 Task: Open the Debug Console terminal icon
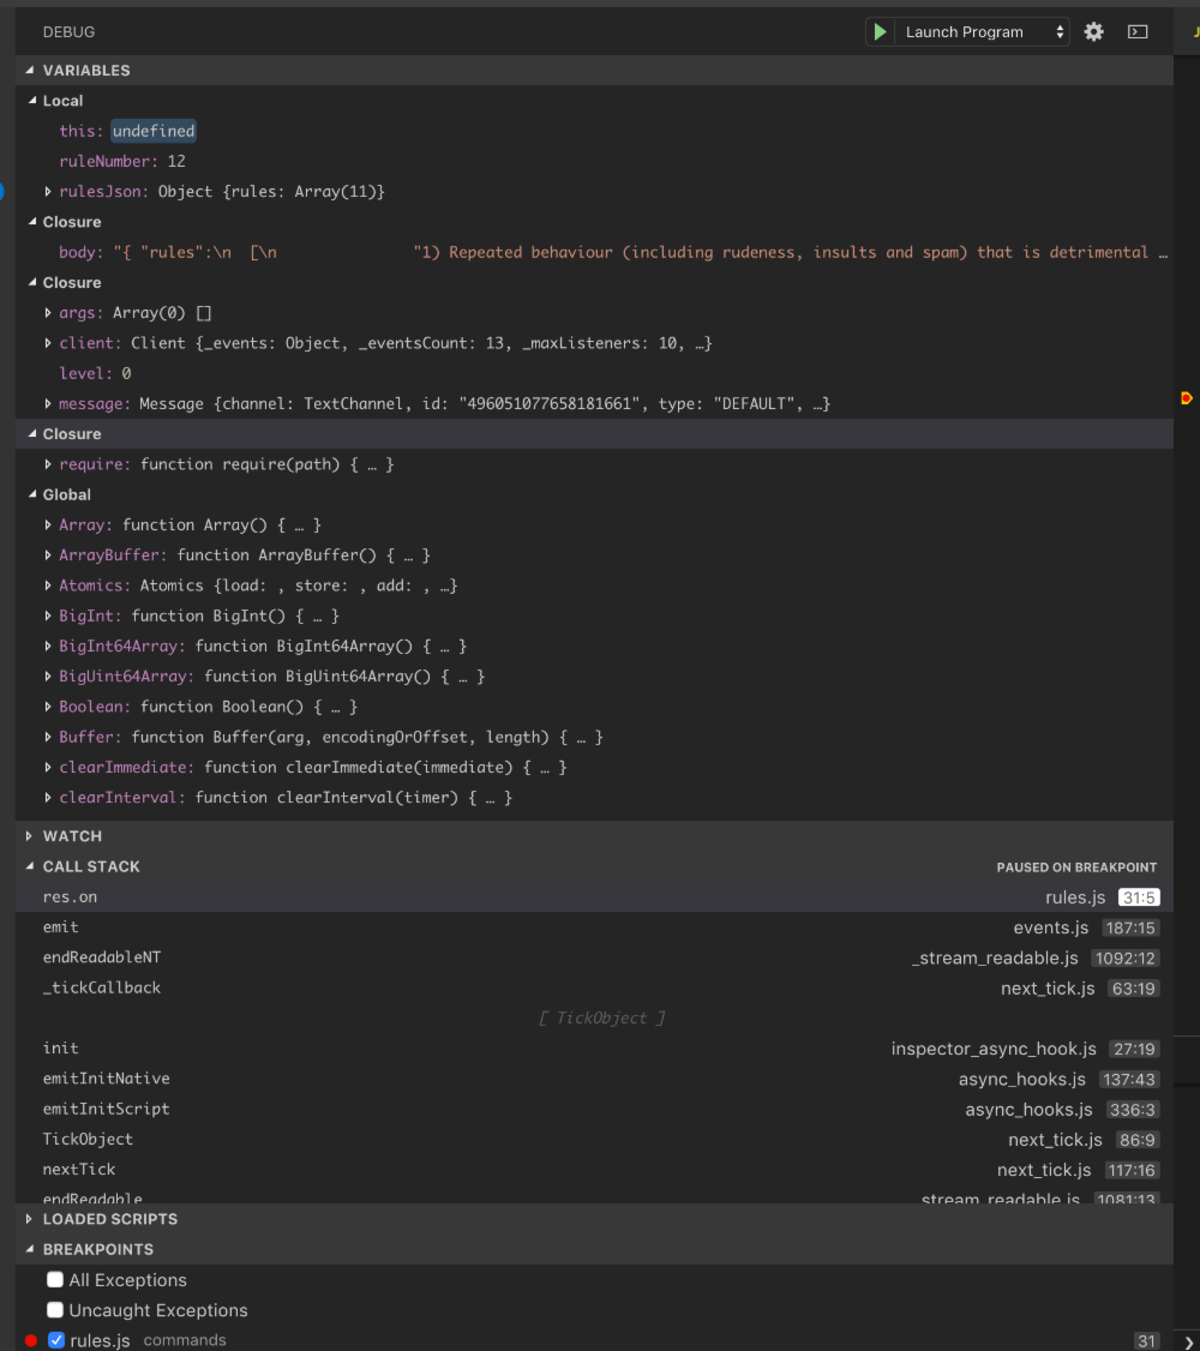[1136, 31]
